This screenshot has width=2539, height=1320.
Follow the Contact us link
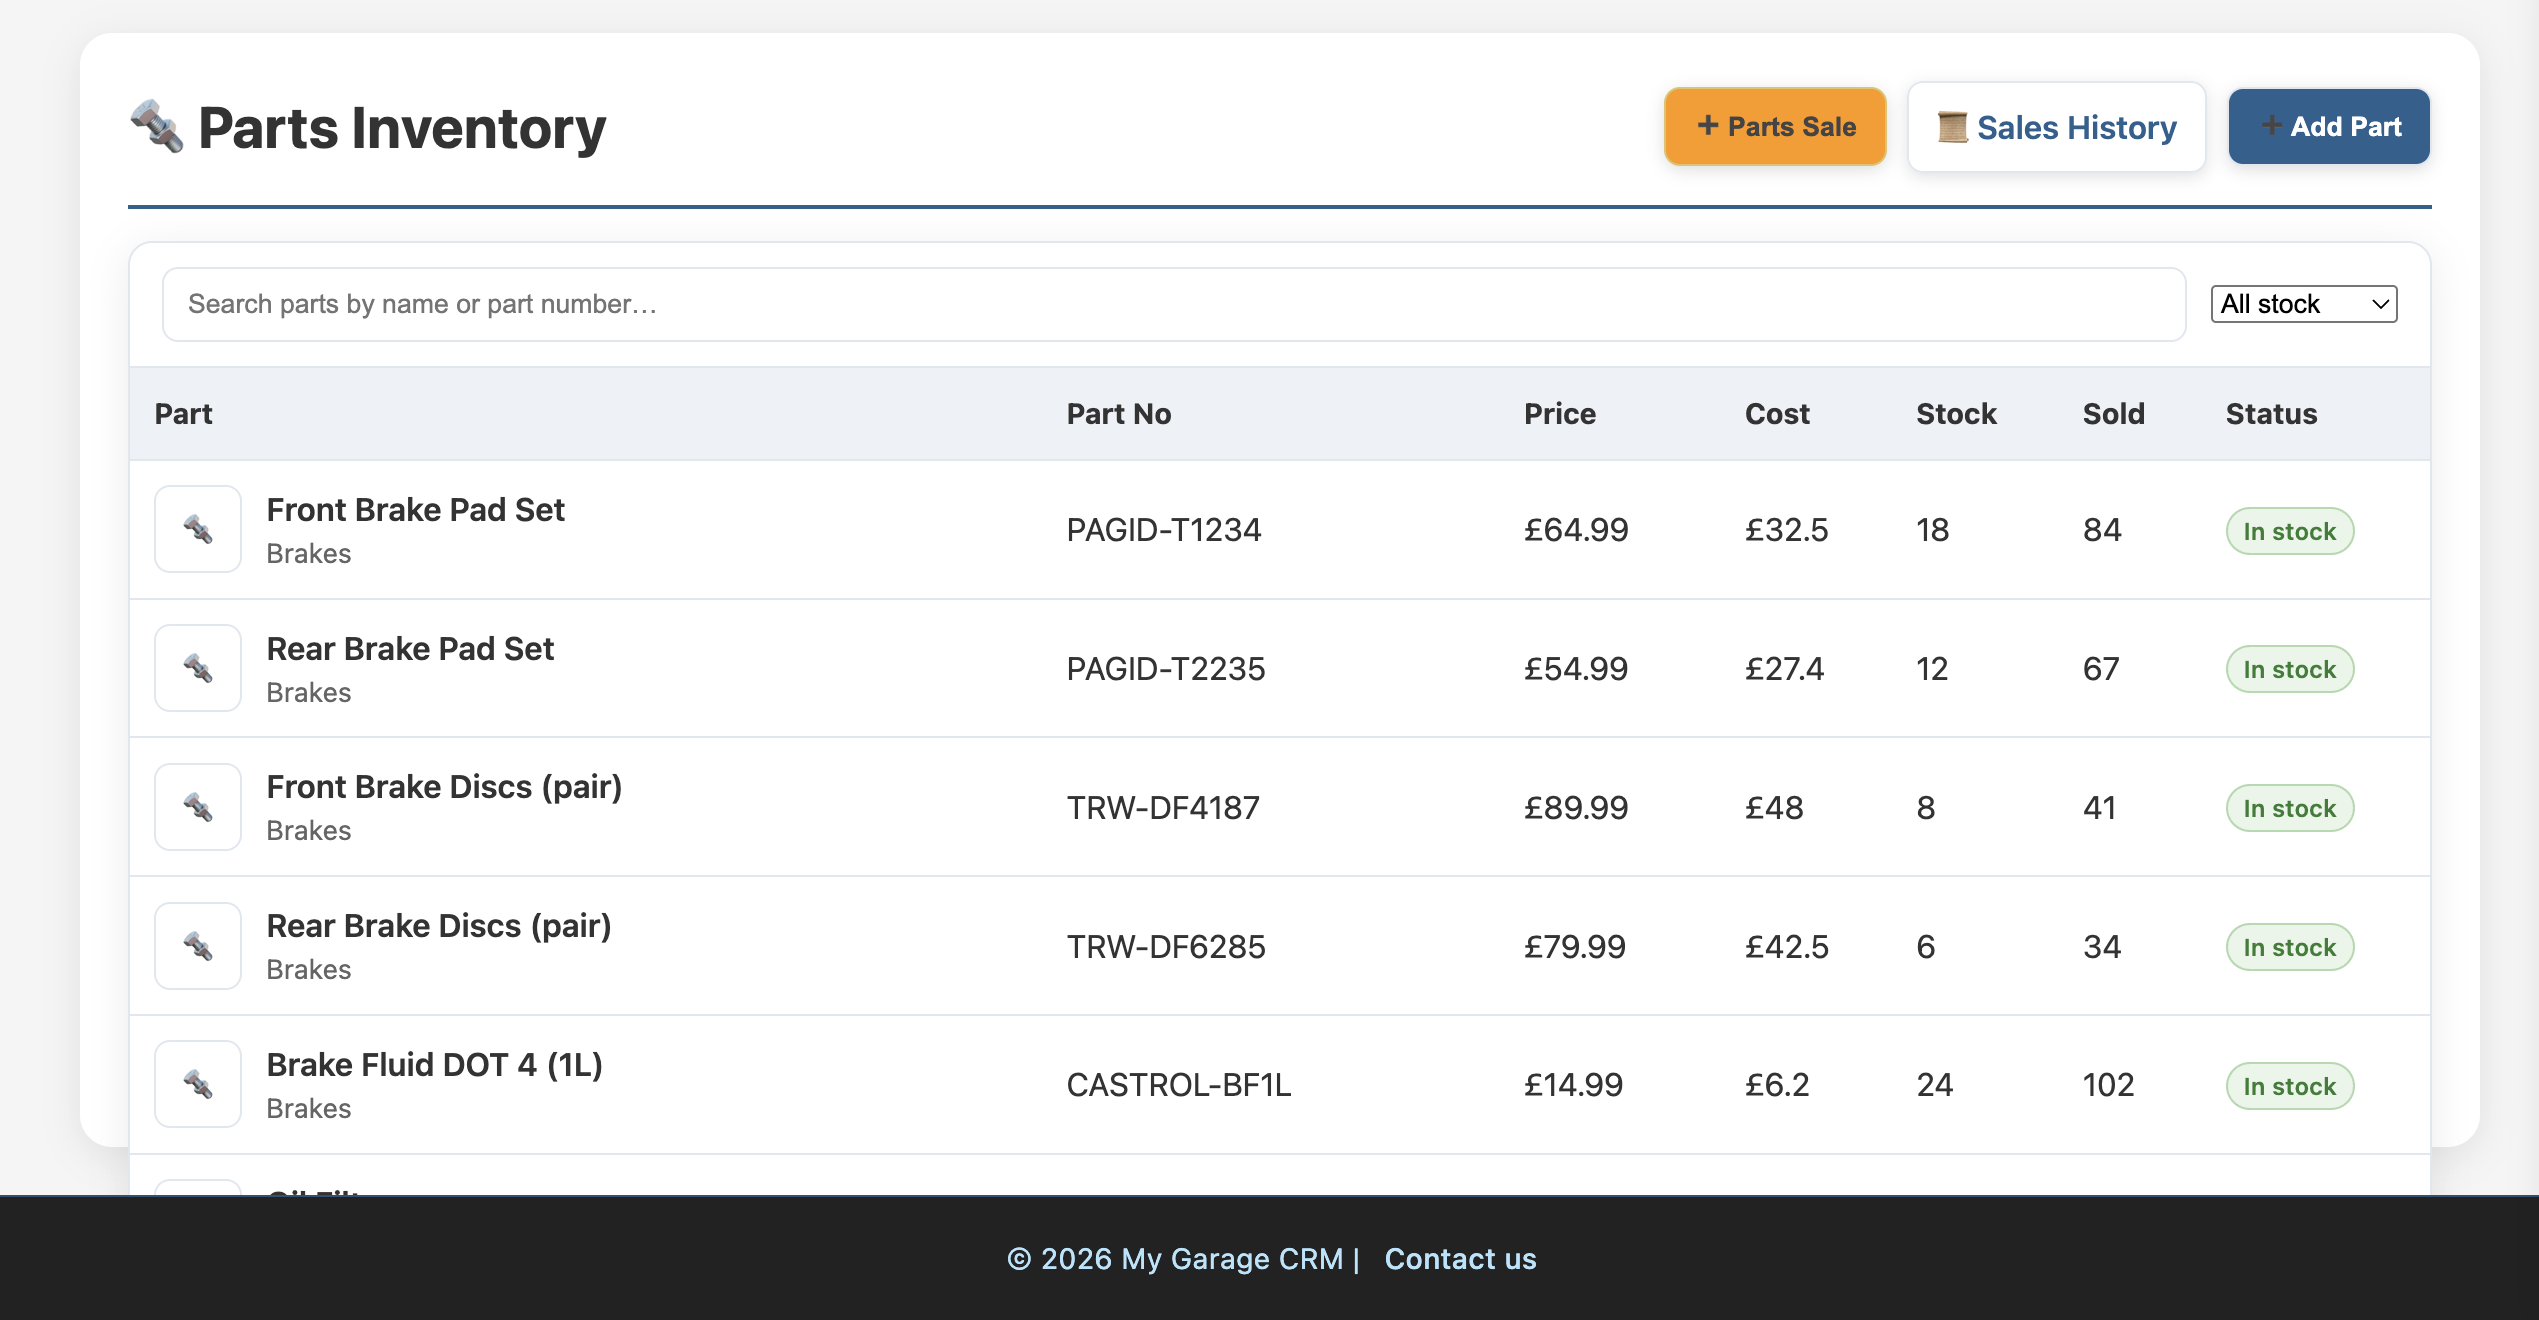(1460, 1259)
